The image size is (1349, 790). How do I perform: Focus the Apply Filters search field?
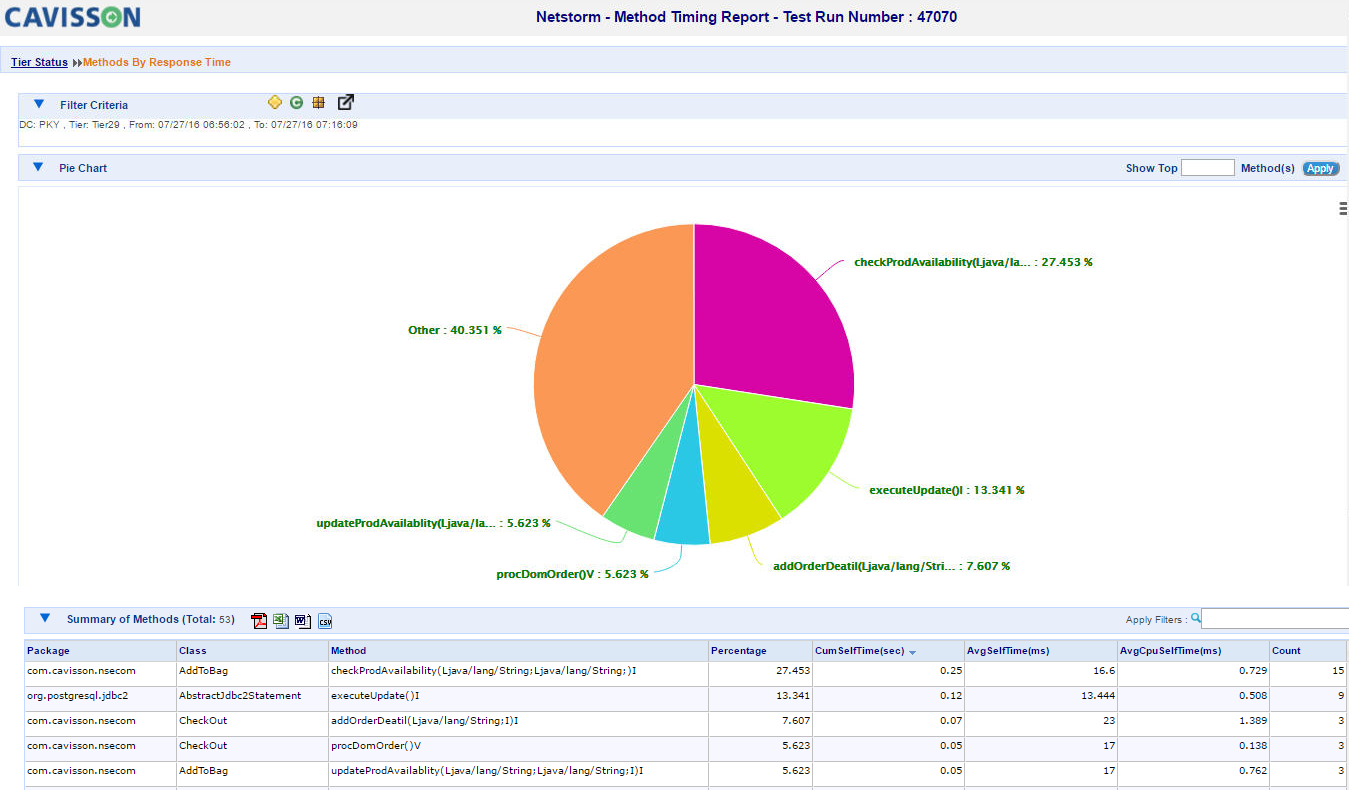pyautogui.click(x=1275, y=619)
